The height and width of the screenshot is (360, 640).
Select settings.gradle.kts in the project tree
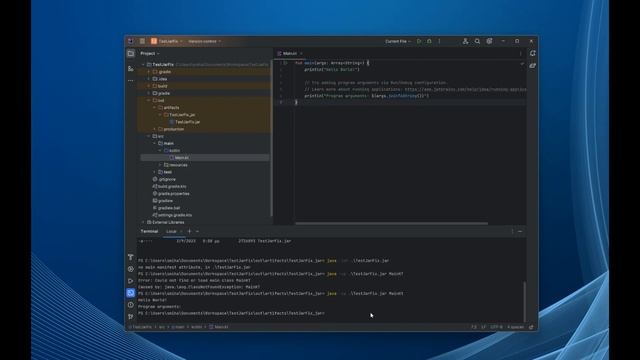(x=172, y=215)
